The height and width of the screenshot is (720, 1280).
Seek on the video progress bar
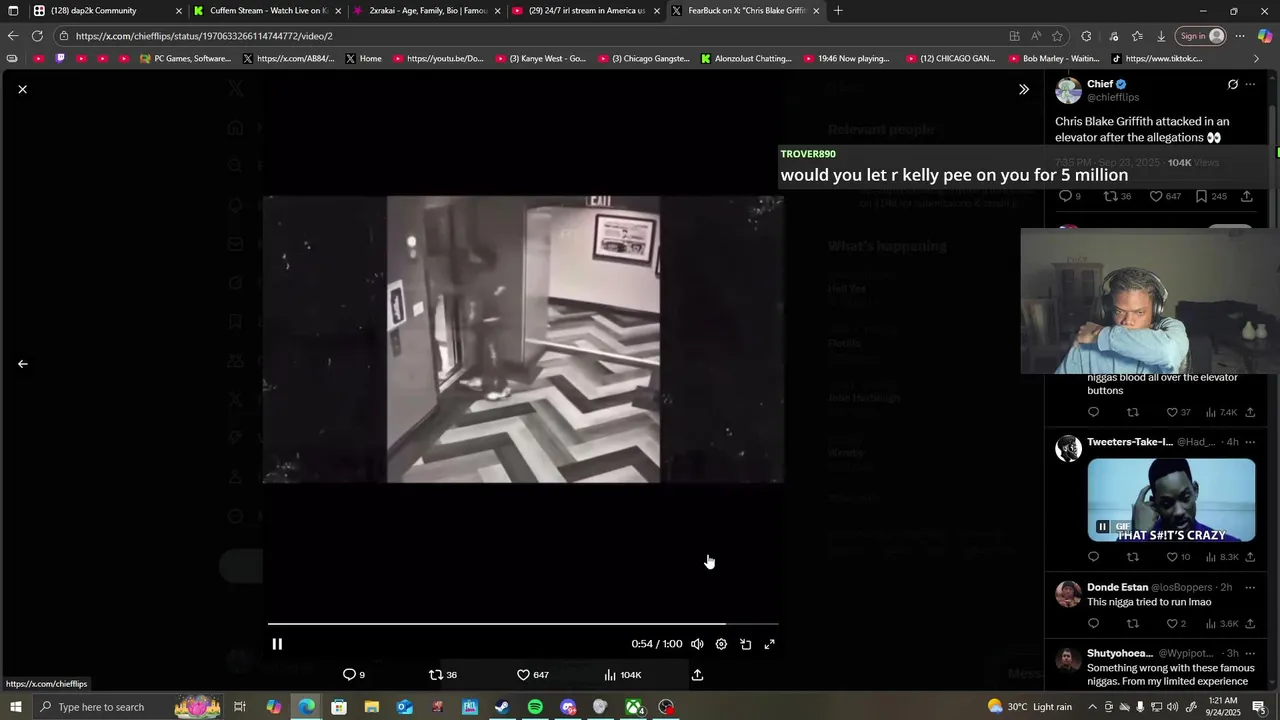523,624
